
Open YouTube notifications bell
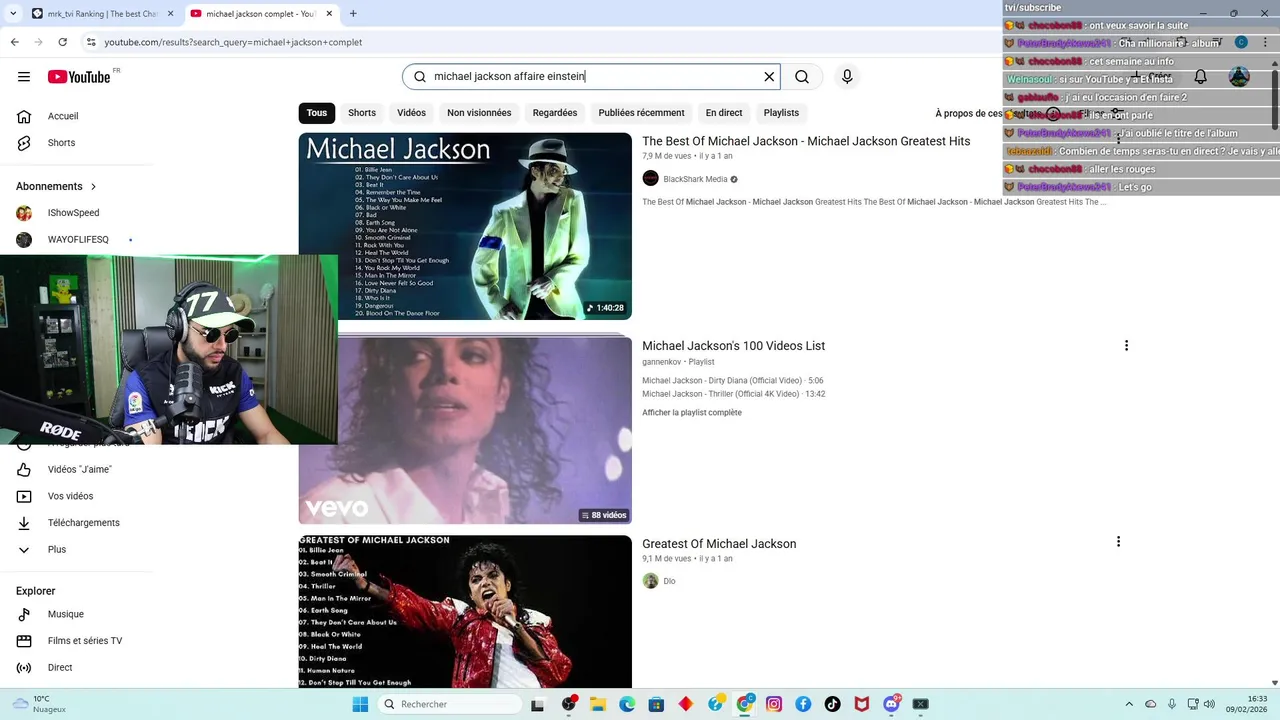[x=1200, y=77]
